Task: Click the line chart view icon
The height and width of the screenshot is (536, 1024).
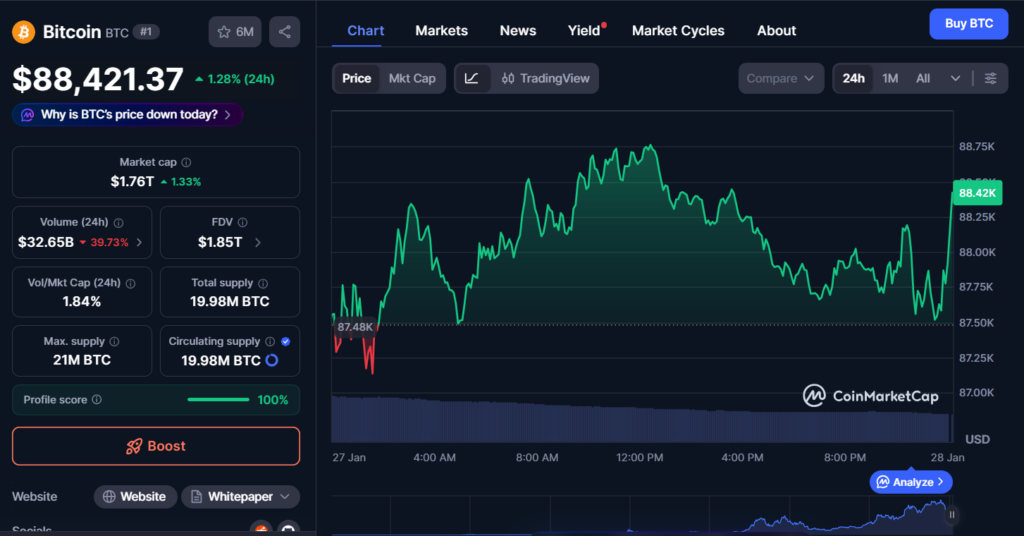Action: 472,78
